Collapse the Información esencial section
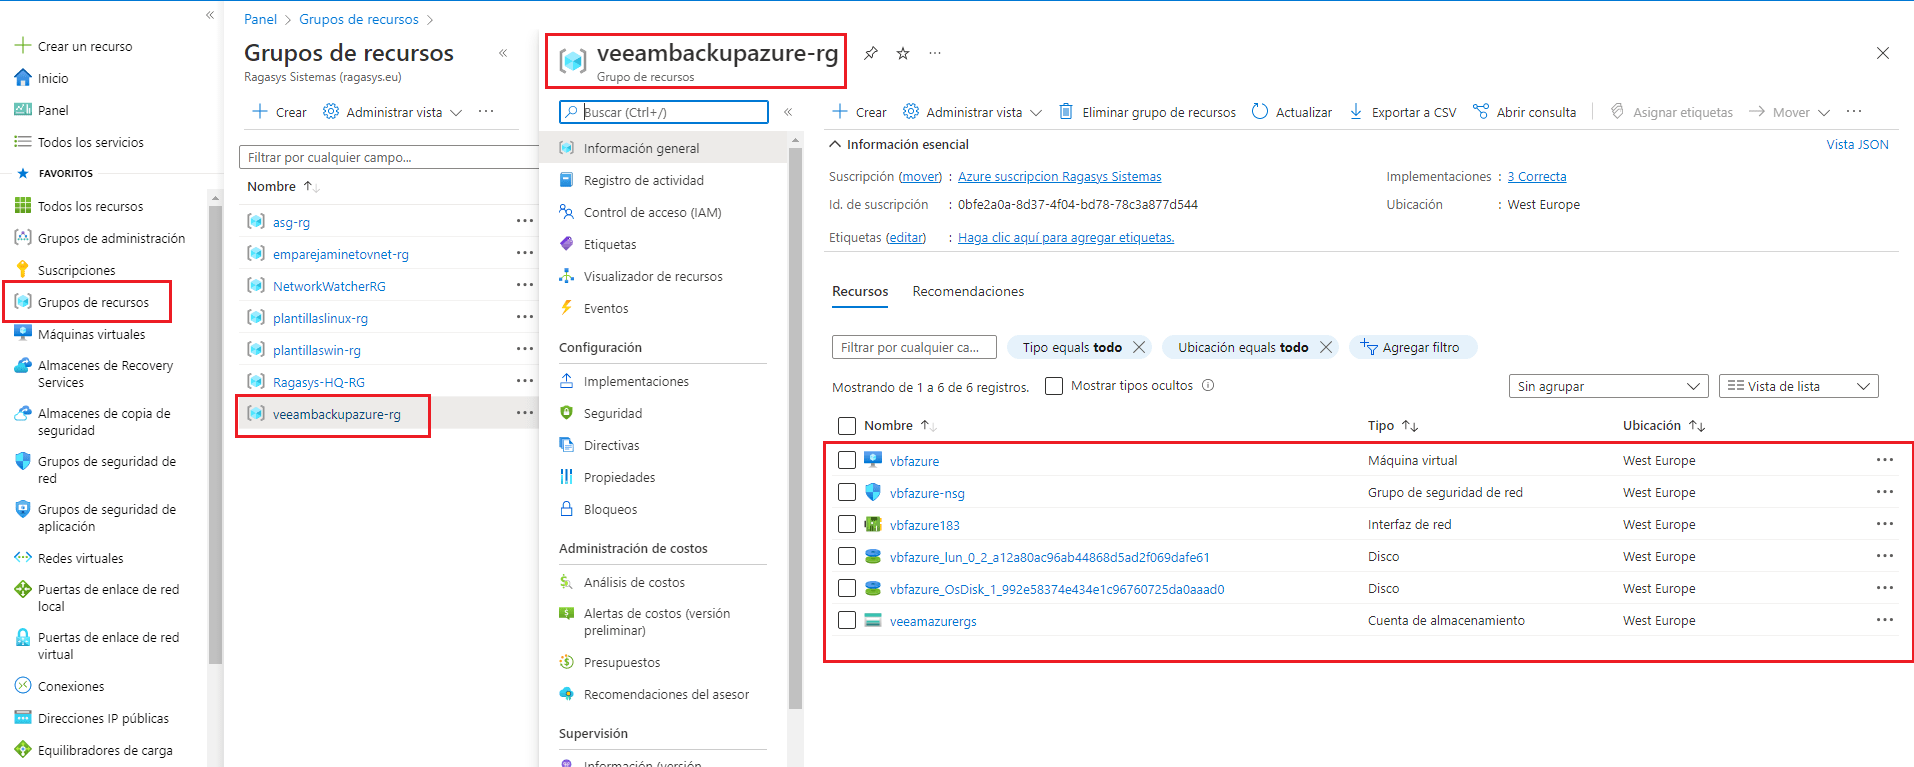This screenshot has height=767, width=1914. [x=835, y=144]
